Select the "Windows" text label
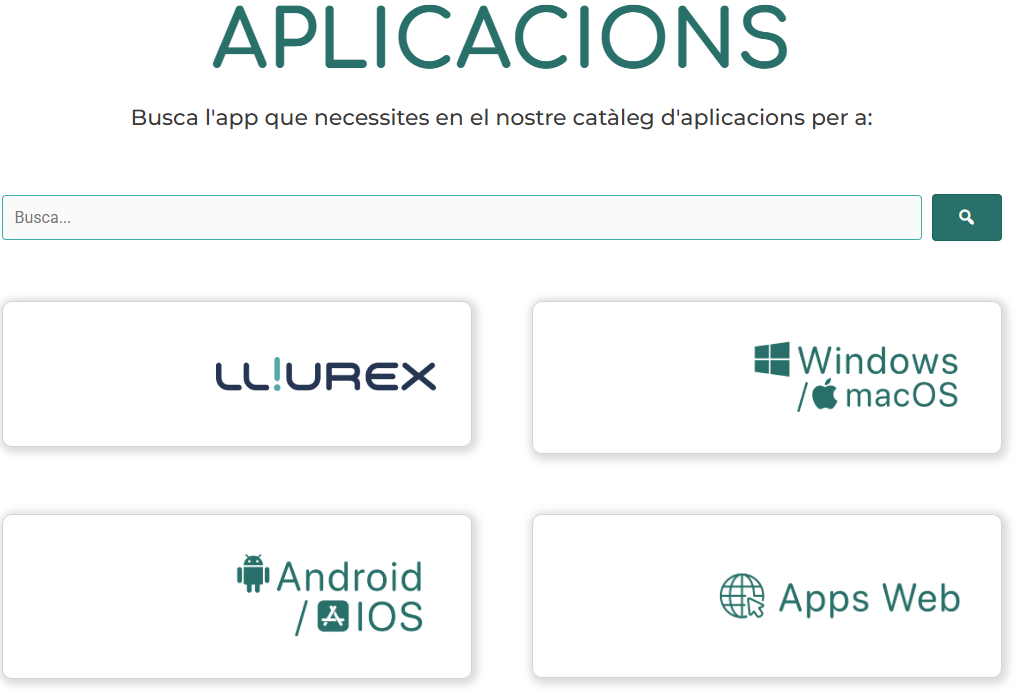Image resolution: width=1024 pixels, height=700 pixels. coord(878,360)
